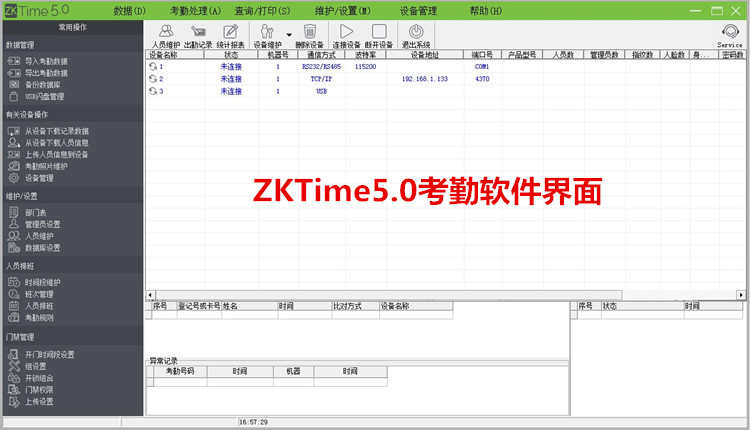Viewport: 750px width, 430px height.
Task: Select device row 1 with RS232/RS485
Action: [445, 66]
